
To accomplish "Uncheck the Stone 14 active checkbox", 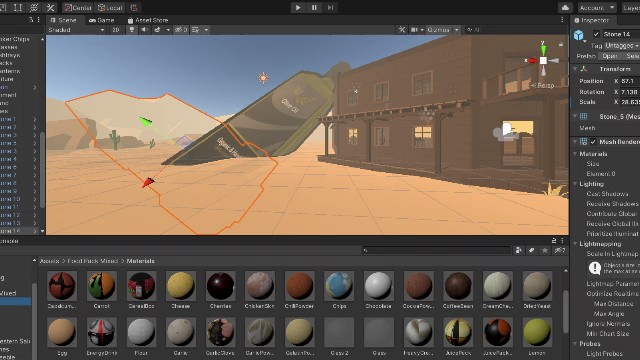I will pos(596,34).
